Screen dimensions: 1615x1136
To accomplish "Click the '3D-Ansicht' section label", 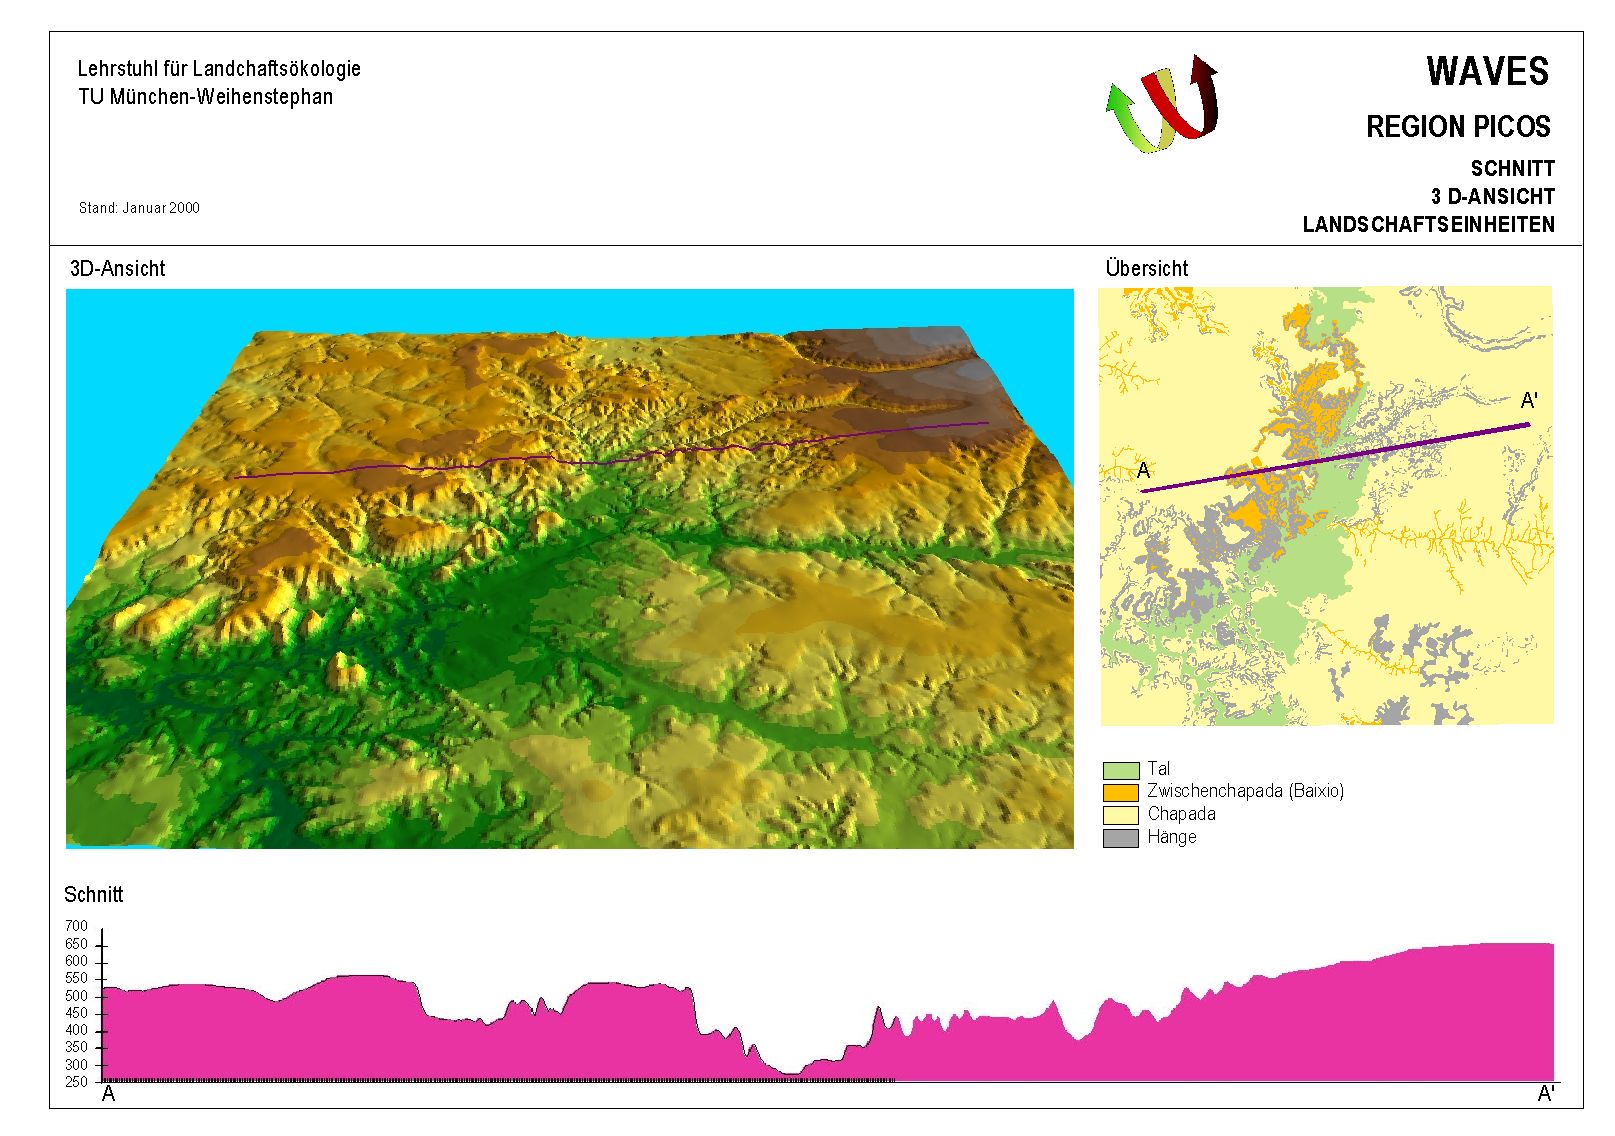I will click(117, 269).
